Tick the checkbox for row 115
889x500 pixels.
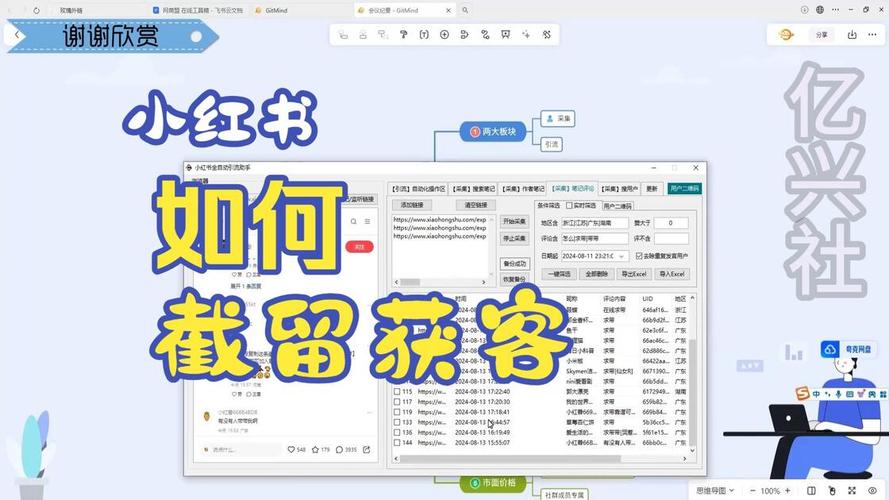point(397,392)
